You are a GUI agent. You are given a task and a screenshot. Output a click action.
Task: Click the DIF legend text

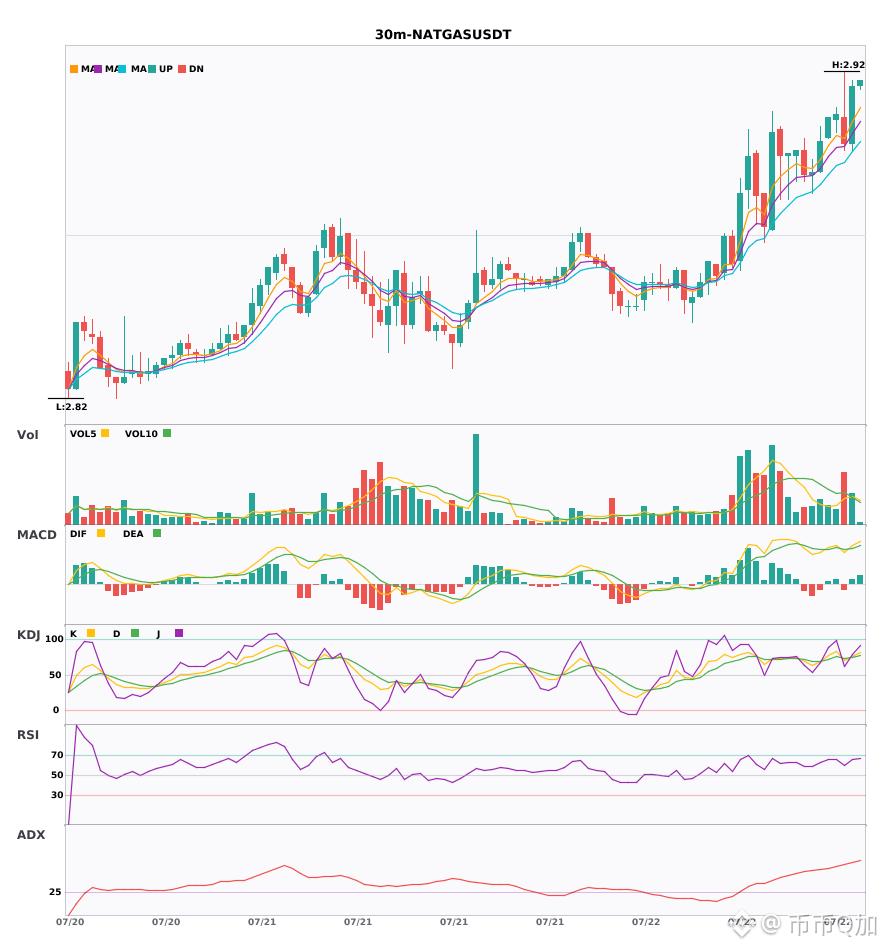(78, 534)
